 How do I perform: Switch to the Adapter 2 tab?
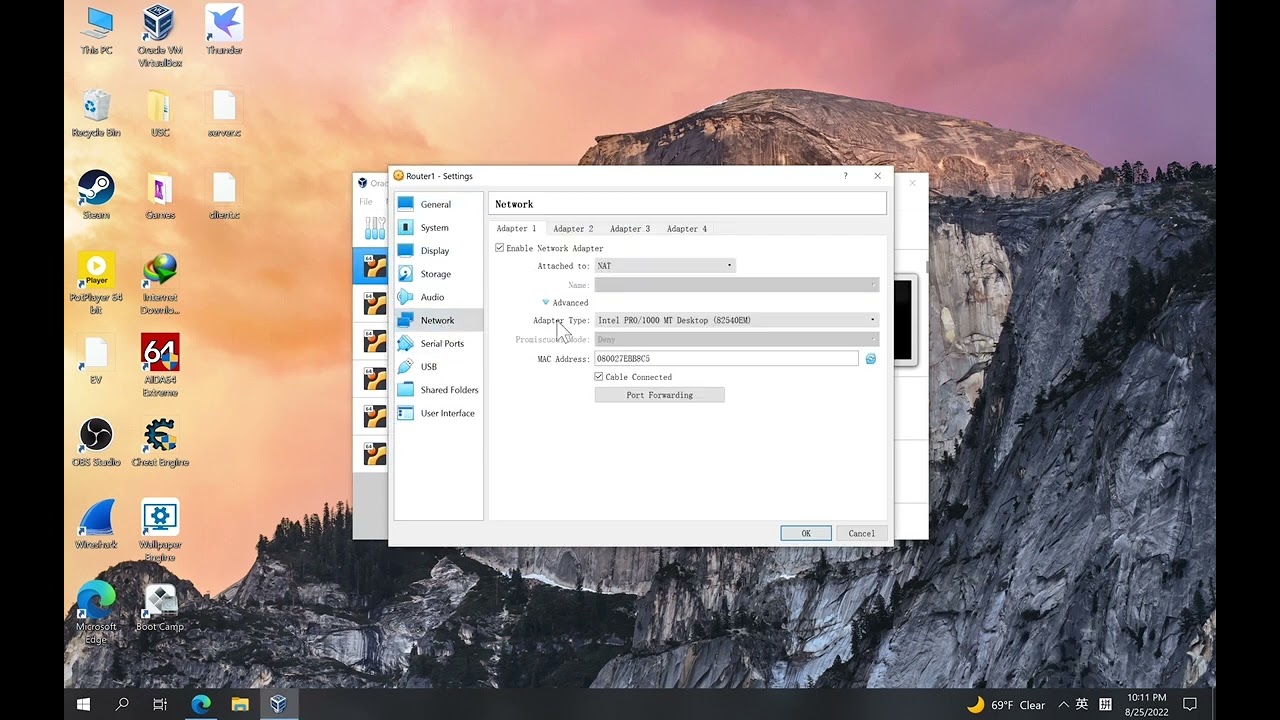coord(573,229)
